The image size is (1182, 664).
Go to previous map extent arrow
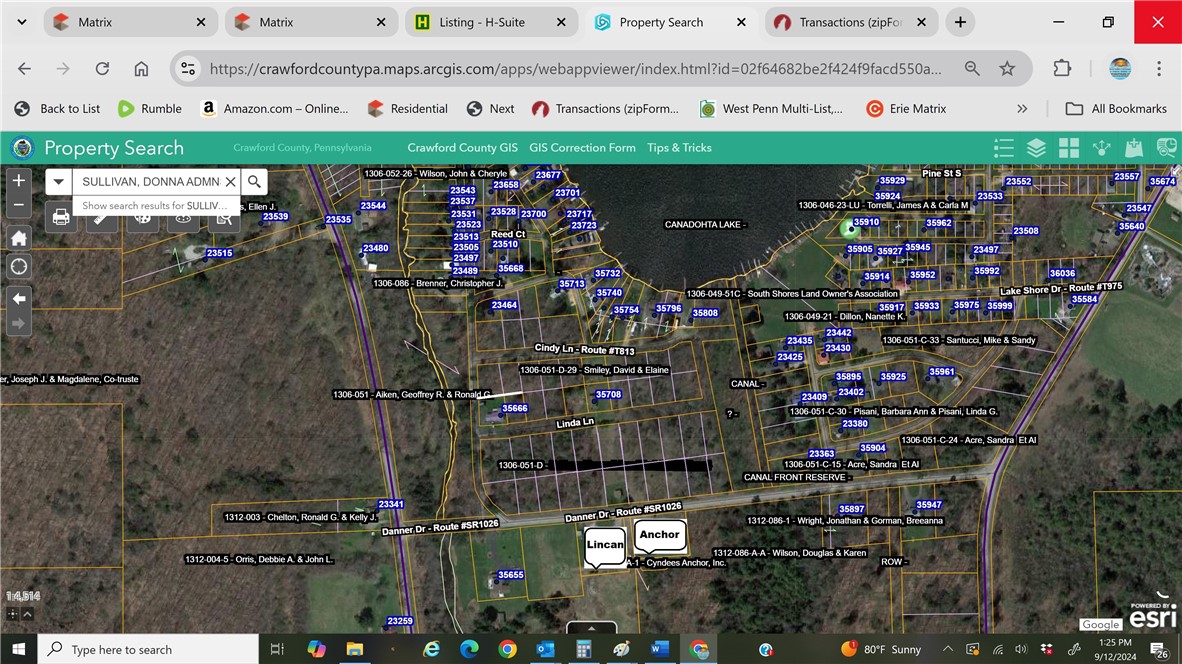(x=19, y=298)
